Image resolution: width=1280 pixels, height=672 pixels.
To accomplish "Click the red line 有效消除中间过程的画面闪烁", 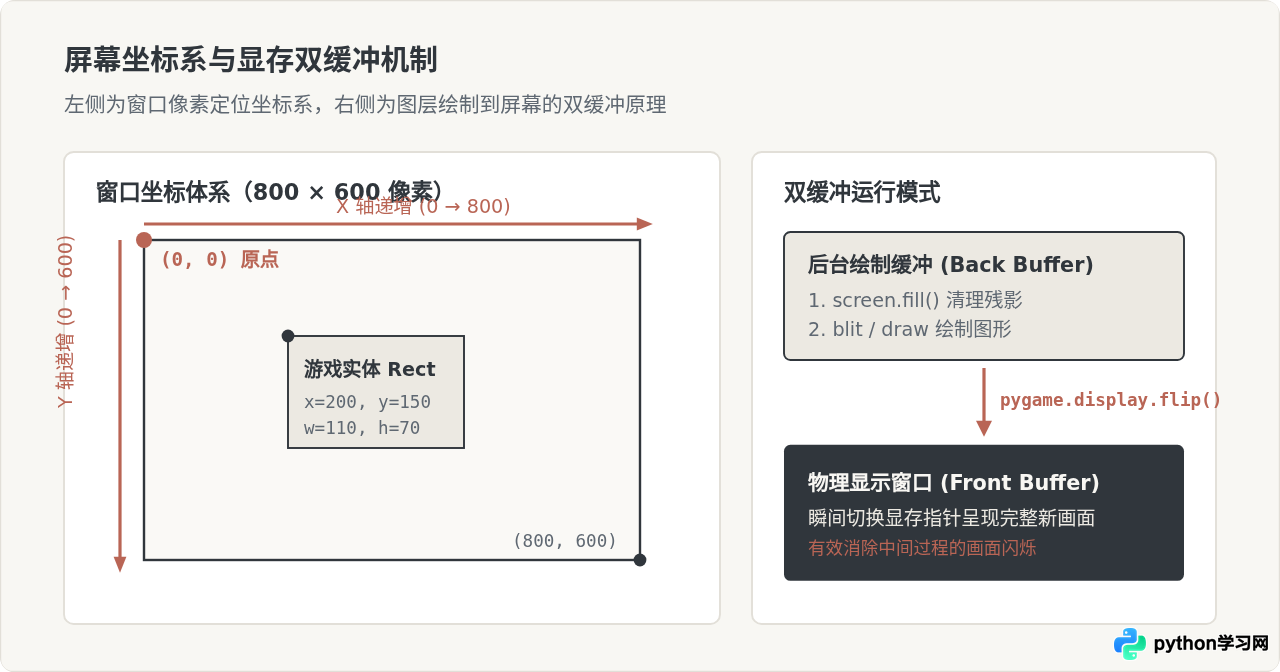I will point(923,548).
